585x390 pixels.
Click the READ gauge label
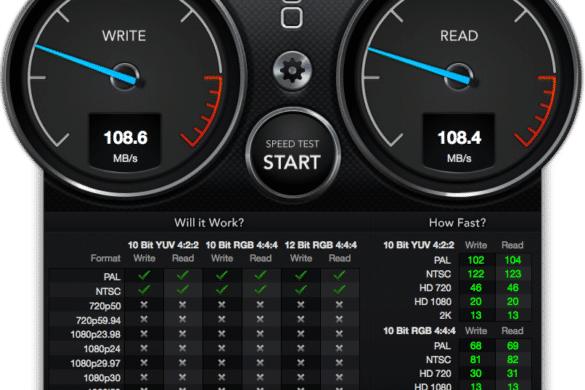point(459,36)
